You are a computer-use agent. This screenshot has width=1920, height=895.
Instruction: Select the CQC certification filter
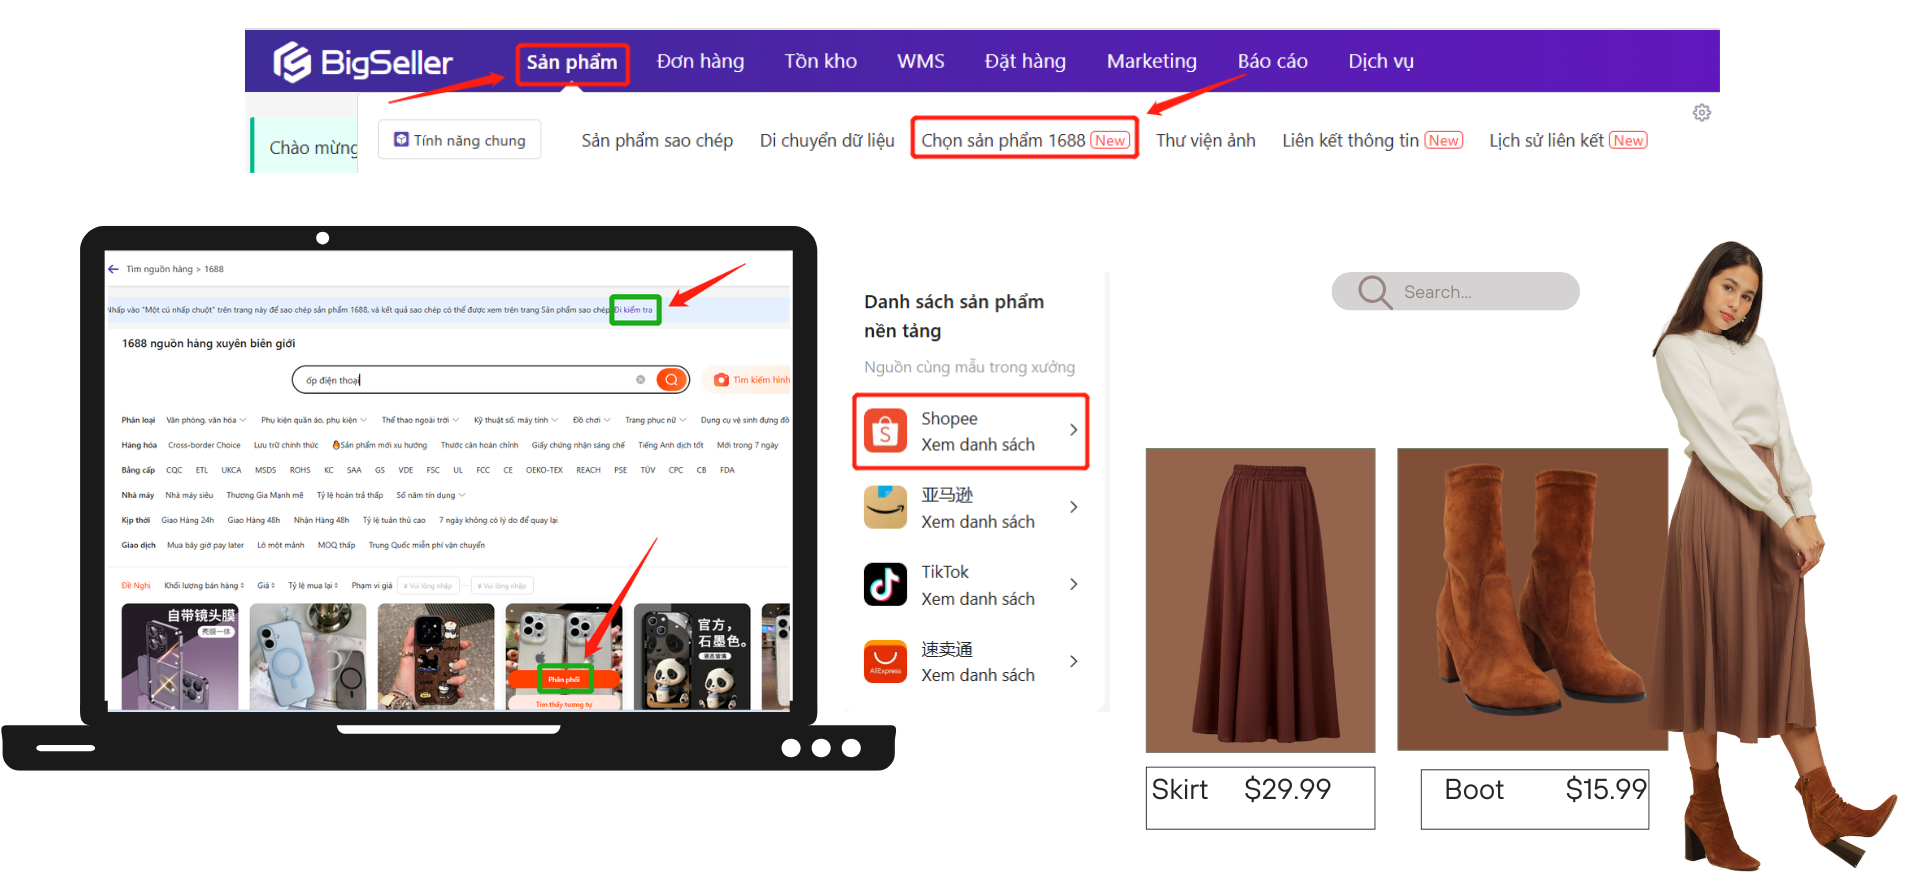[174, 470]
